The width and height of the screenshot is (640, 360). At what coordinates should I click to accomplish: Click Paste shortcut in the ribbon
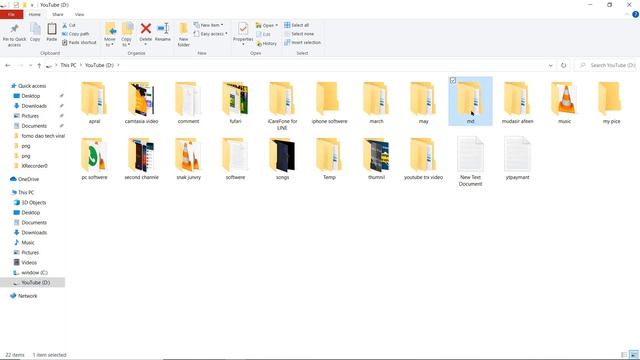click(79, 42)
